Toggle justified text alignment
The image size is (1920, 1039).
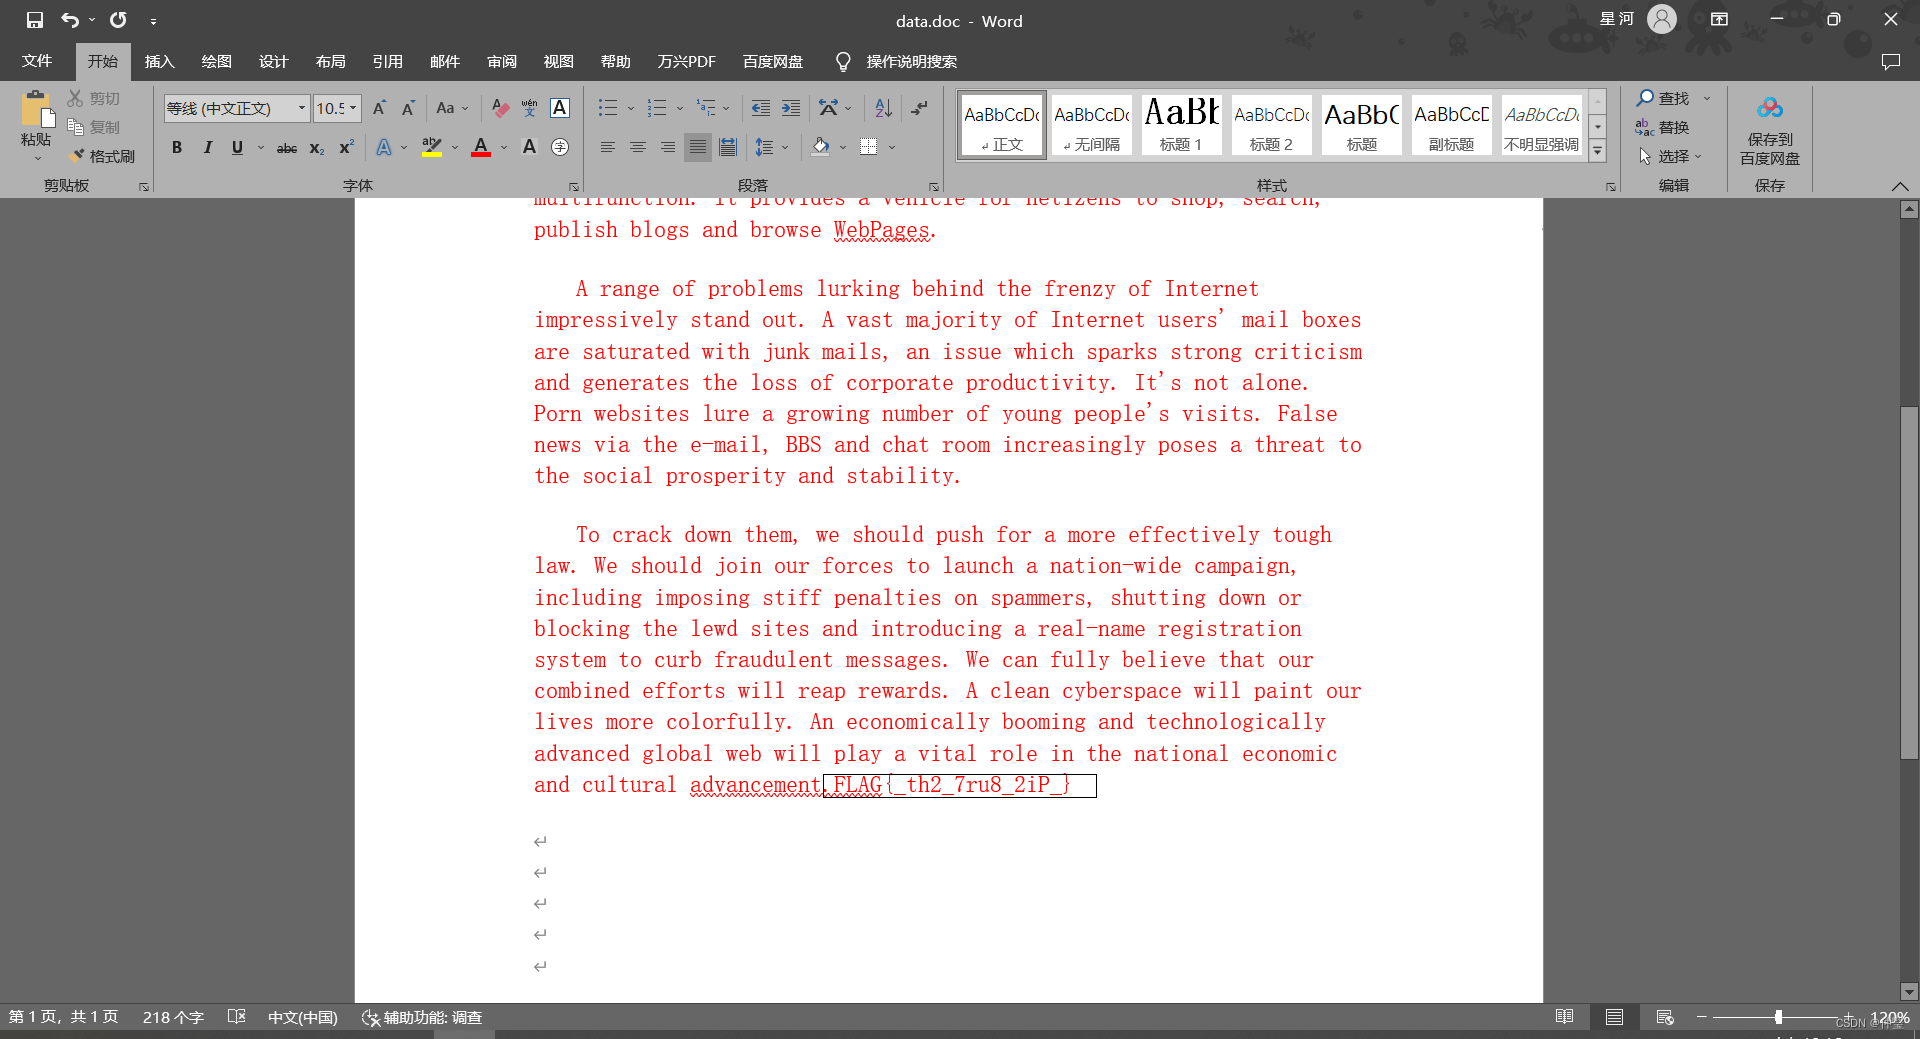698,147
